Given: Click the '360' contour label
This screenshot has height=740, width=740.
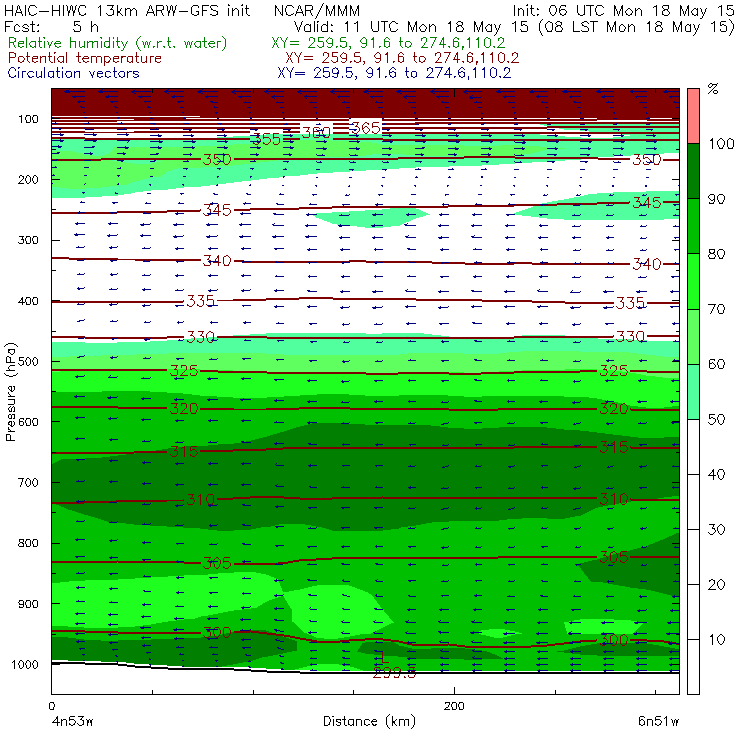Looking at the screenshot, I should click(316, 133).
